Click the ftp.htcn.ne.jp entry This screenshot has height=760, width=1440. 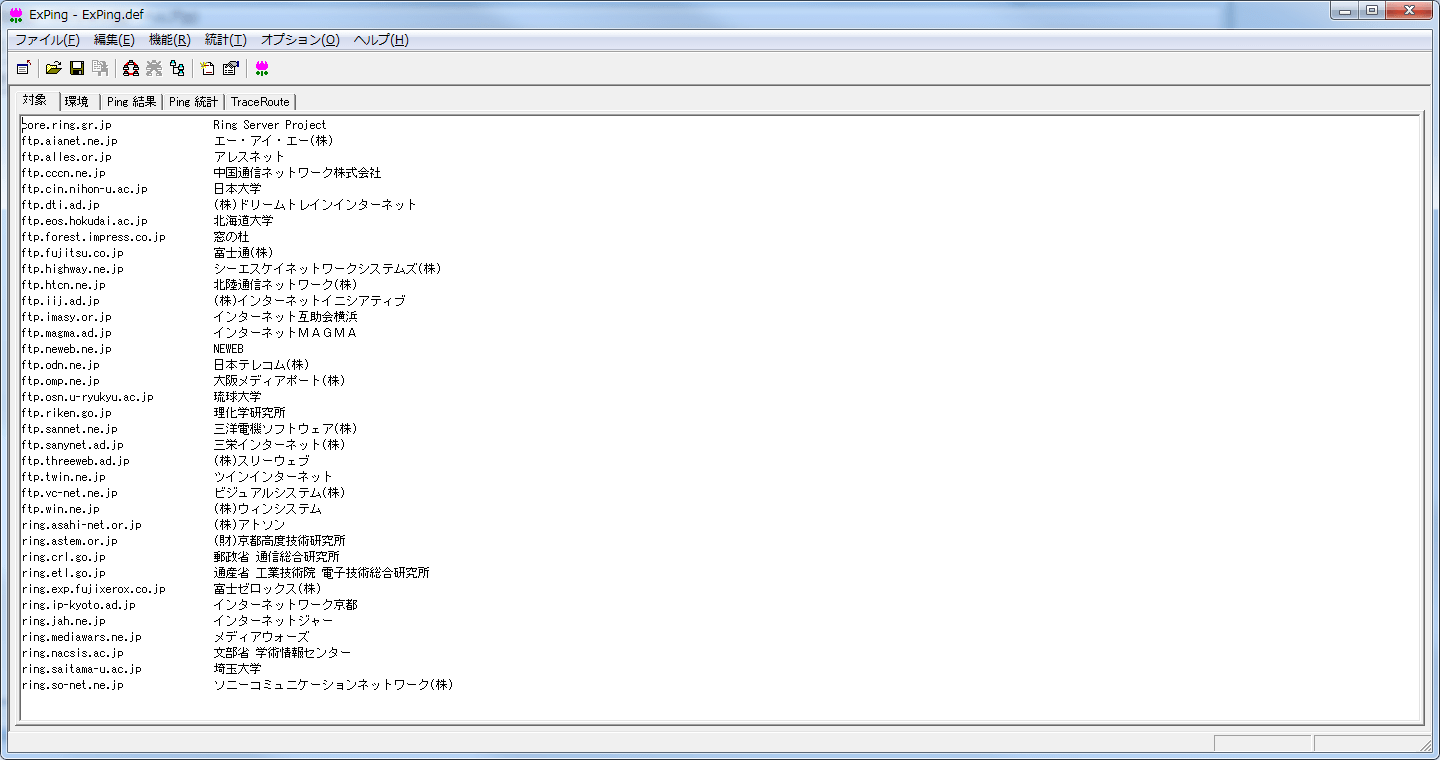click(x=64, y=285)
